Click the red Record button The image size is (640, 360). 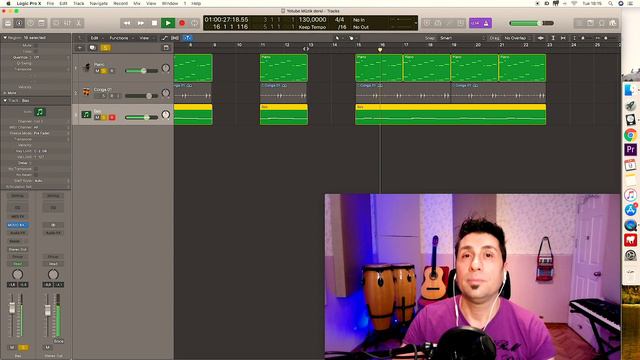(x=182, y=23)
